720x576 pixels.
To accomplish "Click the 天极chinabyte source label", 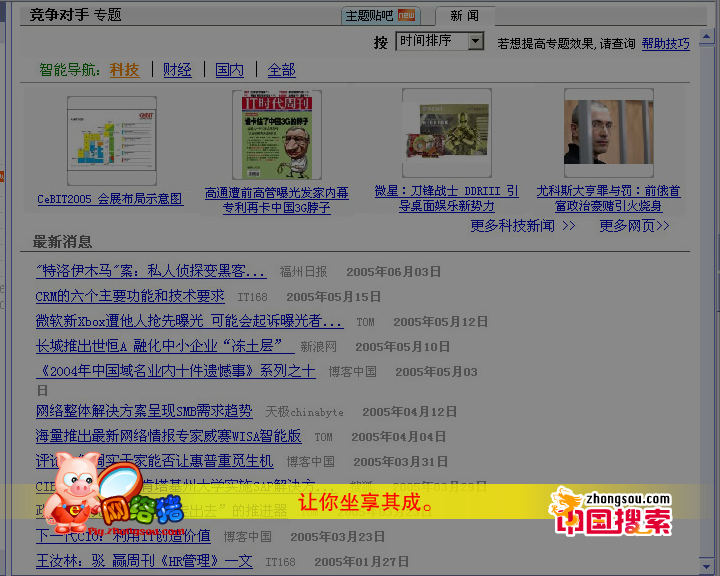I will click(304, 412).
